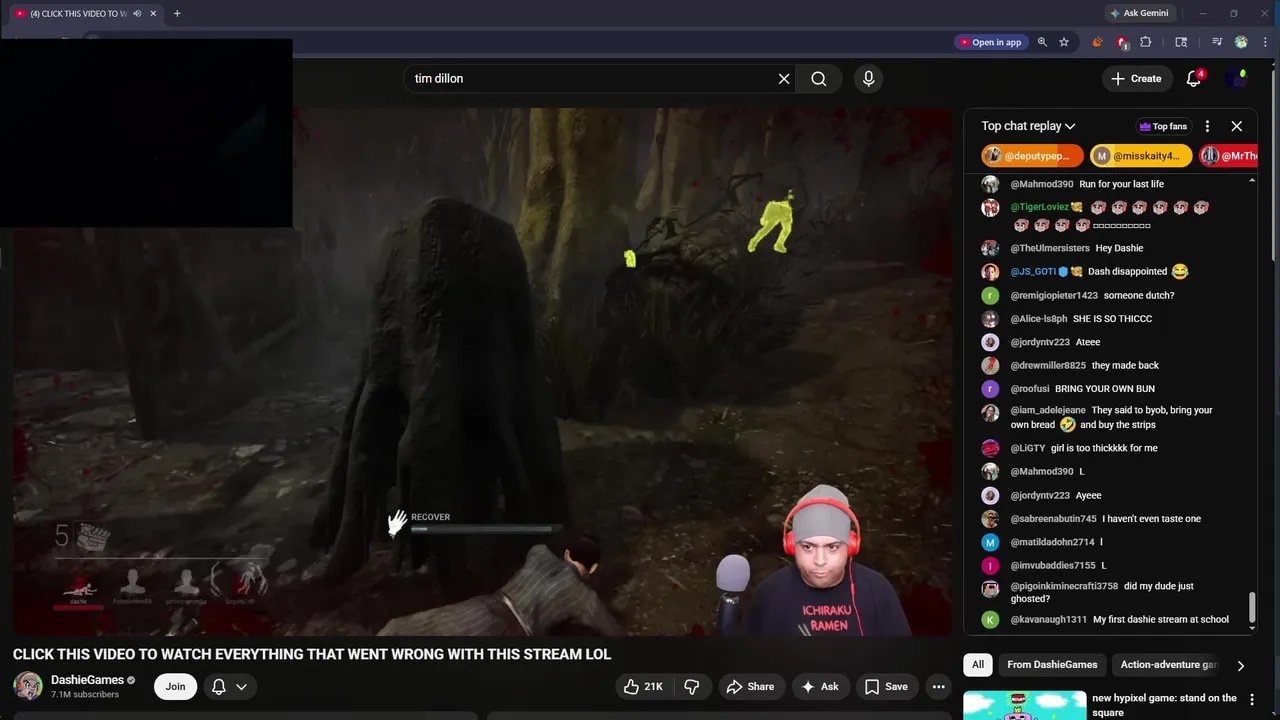Click the chat scrollbar thumb
Screen dimensions: 1280x720
tap(1252, 606)
